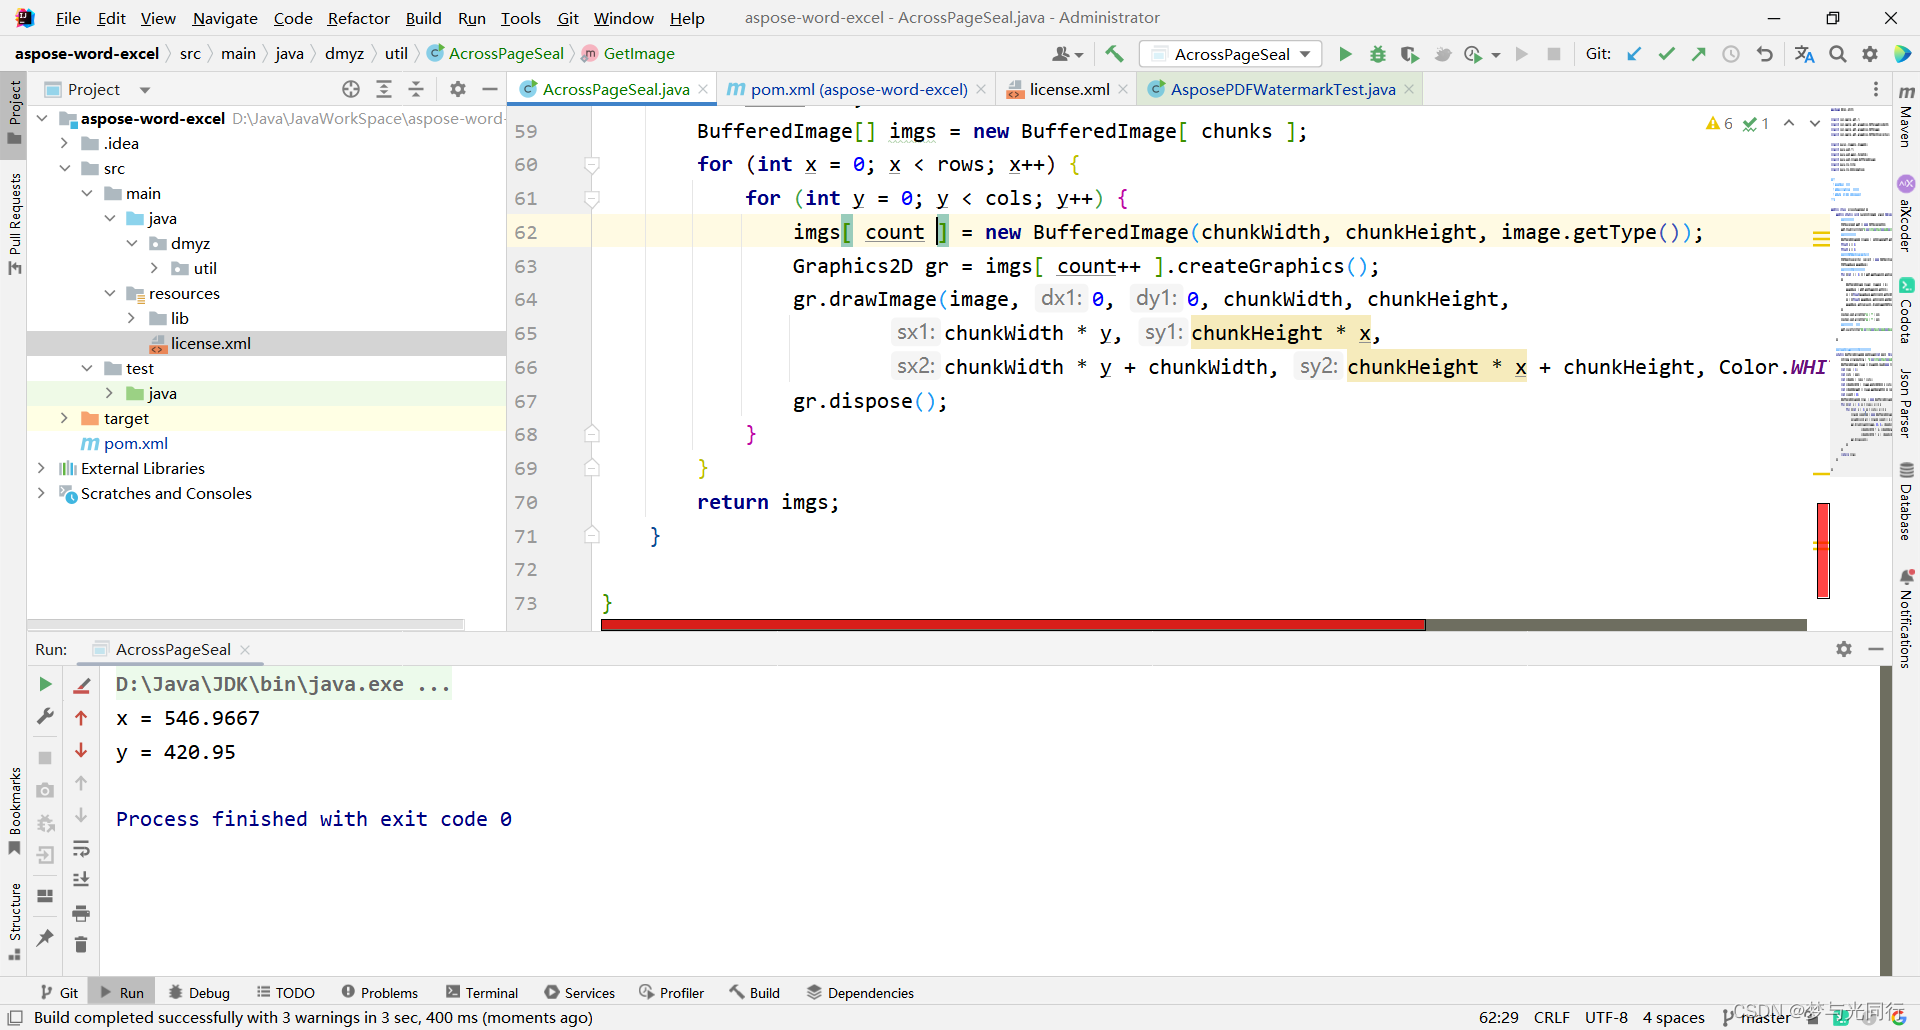Open Run panel settings gear

click(1844, 649)
